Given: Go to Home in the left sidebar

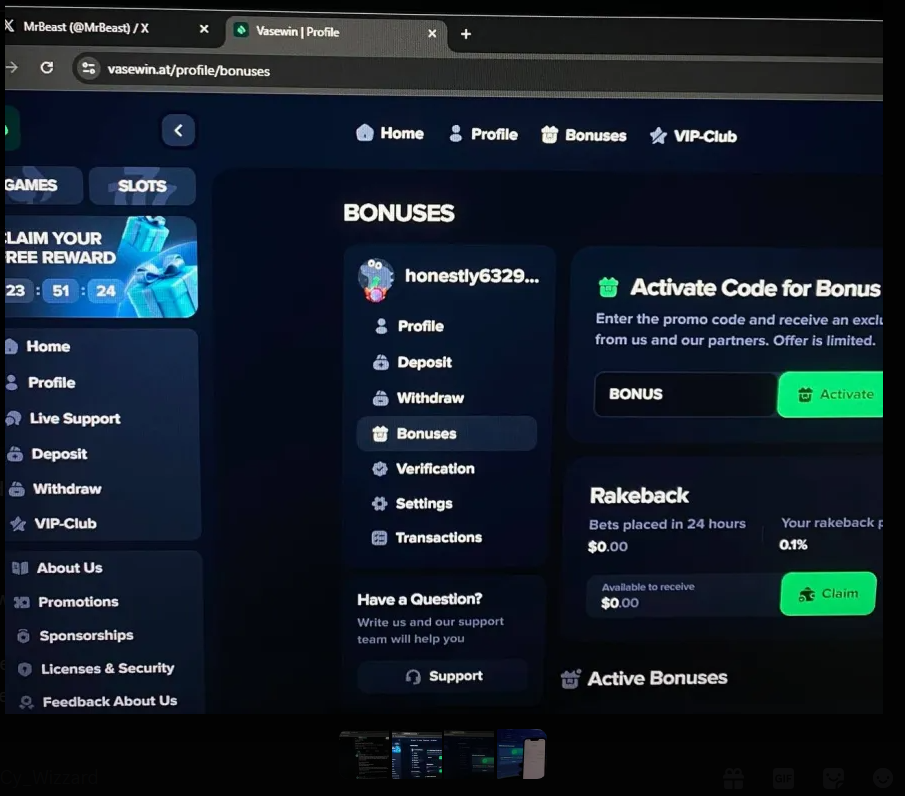Looking at the screenshot, I should coord(48,346).
